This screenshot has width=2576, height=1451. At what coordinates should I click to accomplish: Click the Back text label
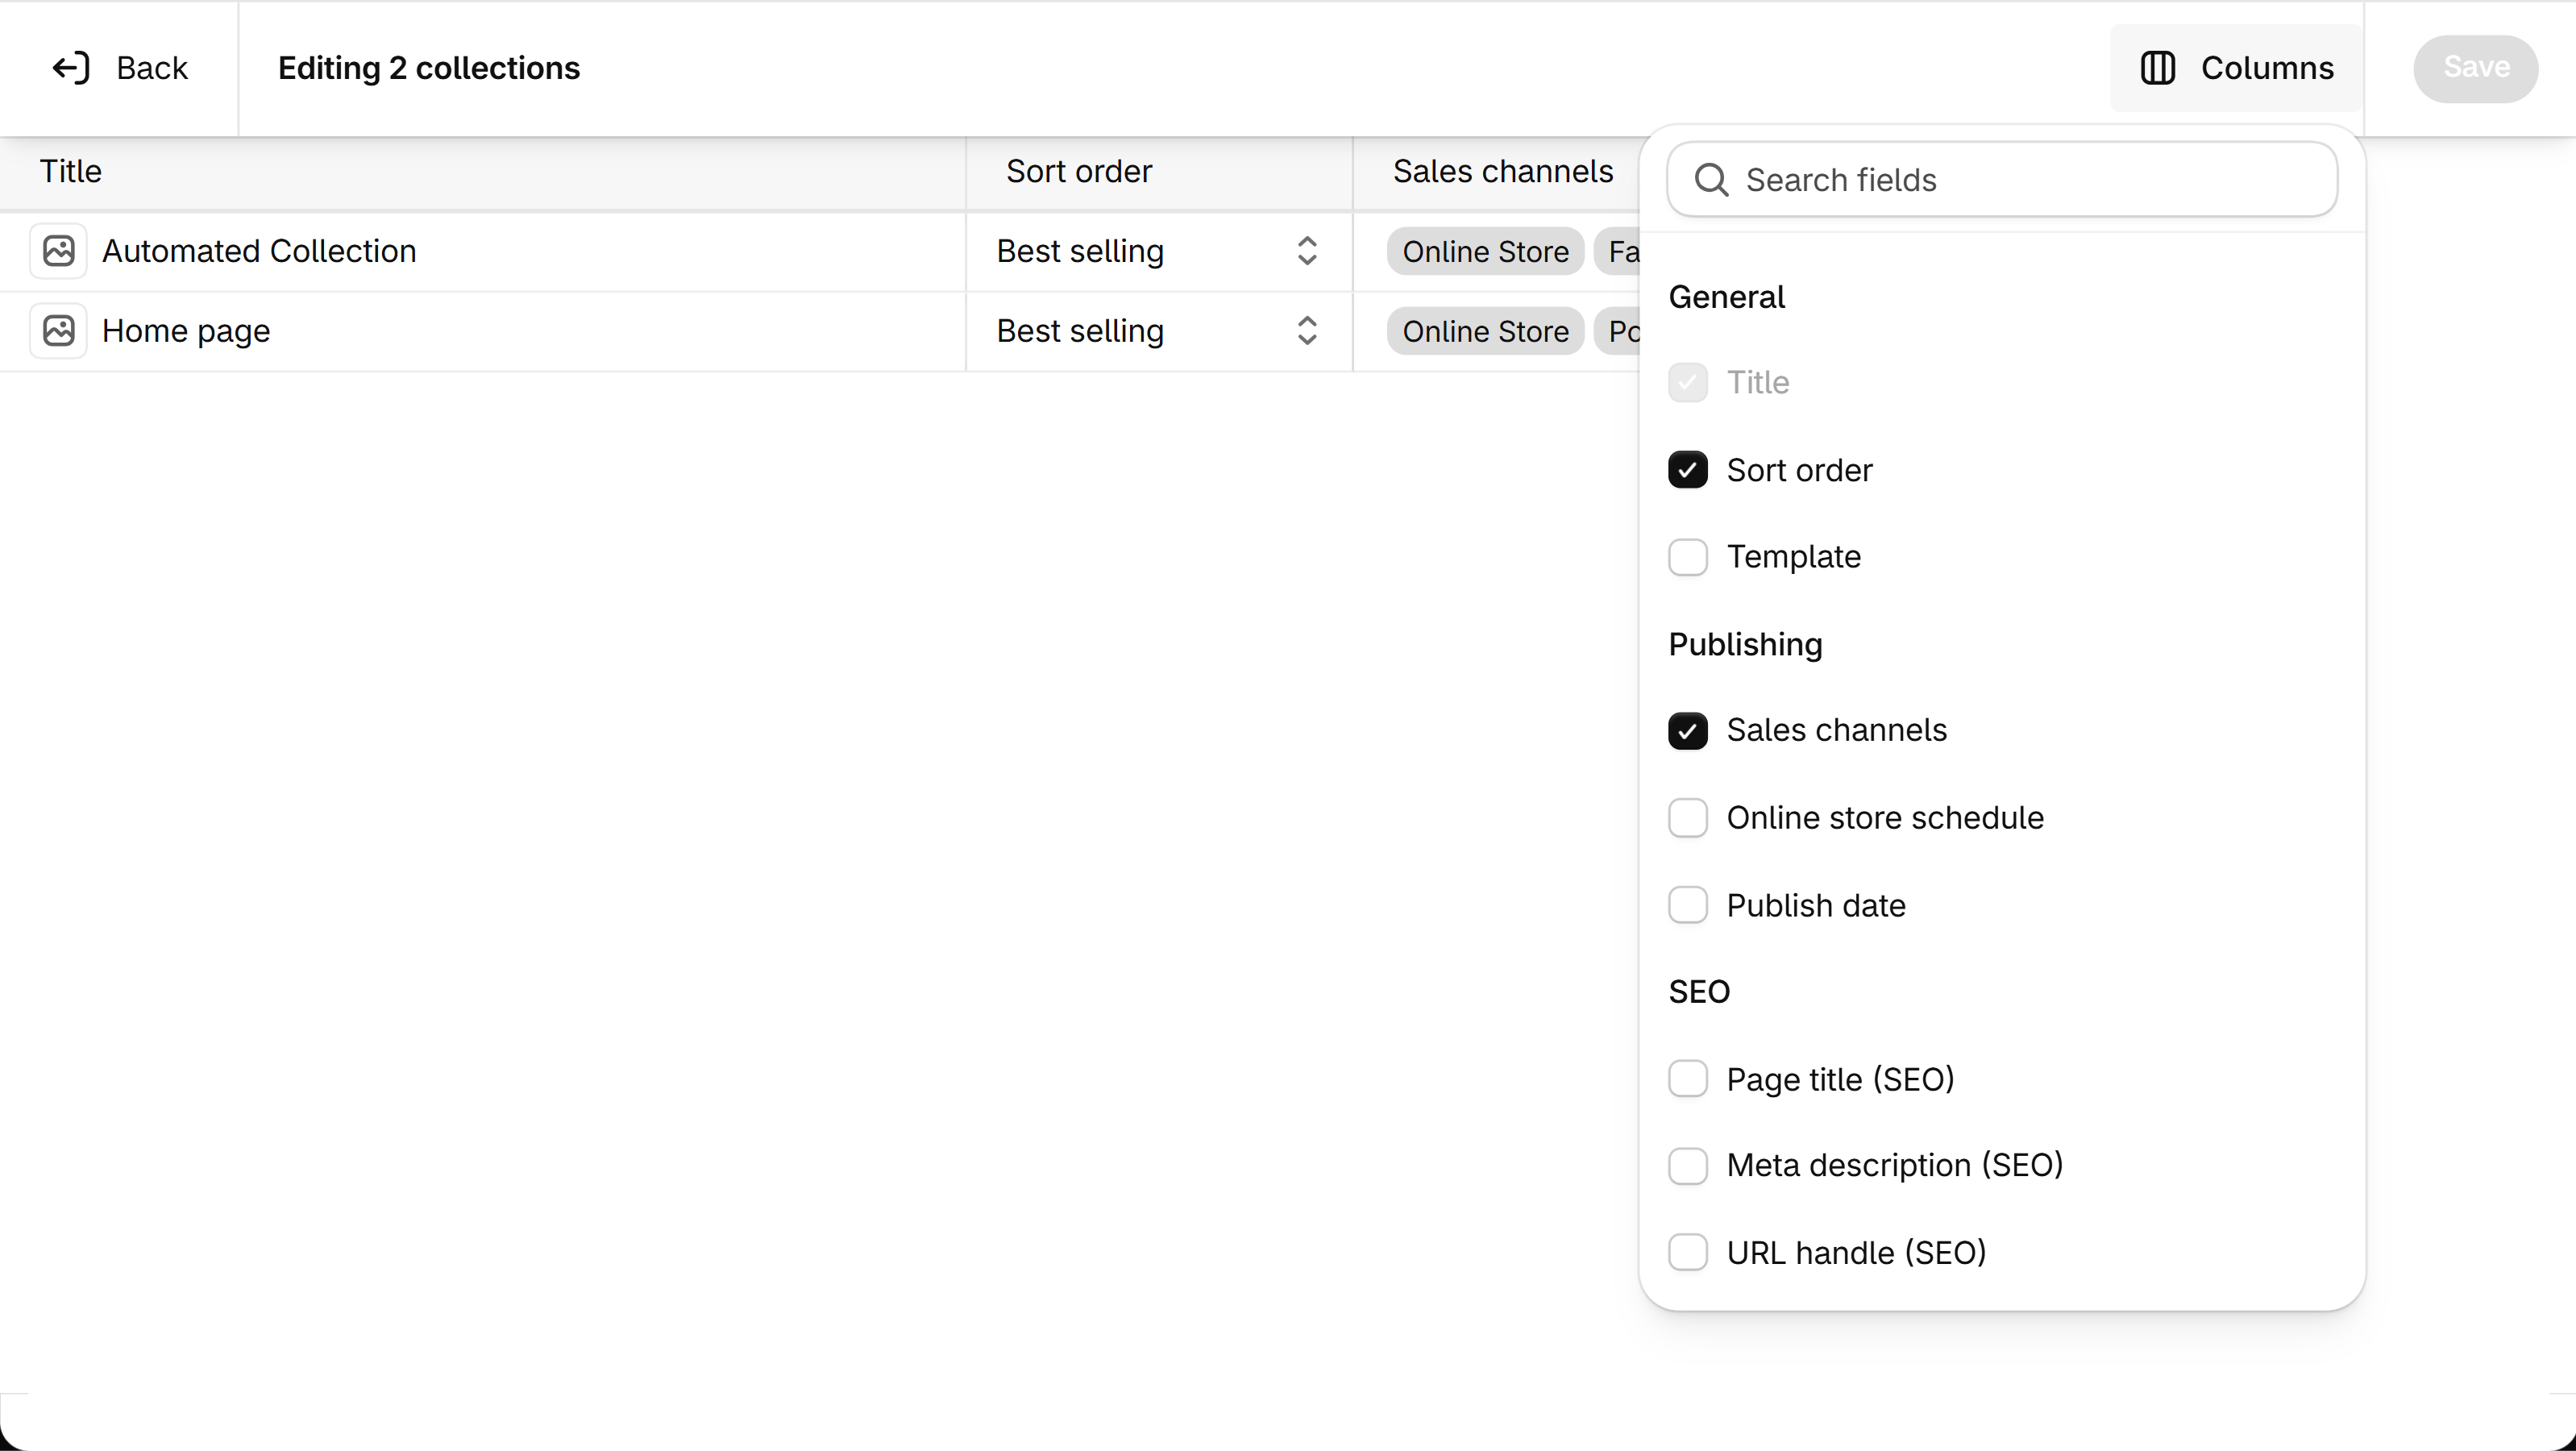(x=152, y=68)
